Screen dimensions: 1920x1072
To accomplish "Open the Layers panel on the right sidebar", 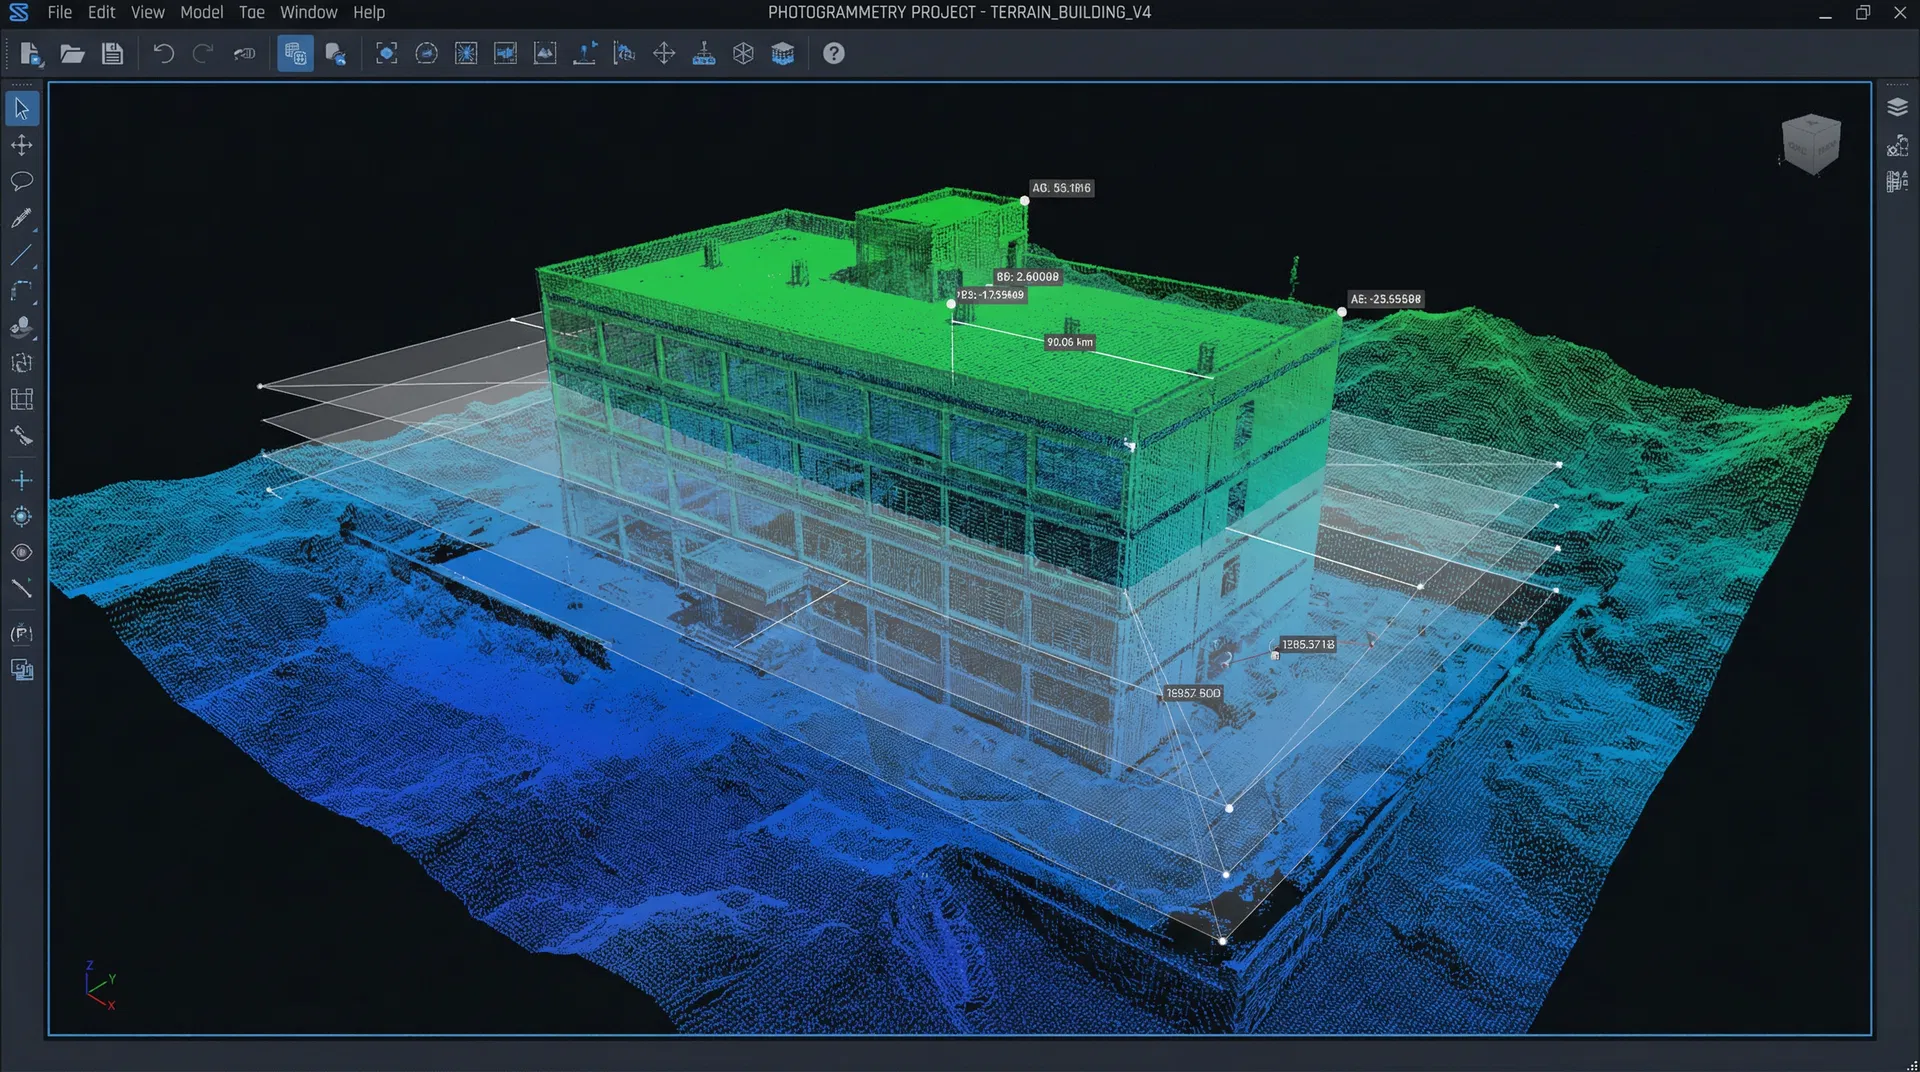I will [x=1899, y=107].
